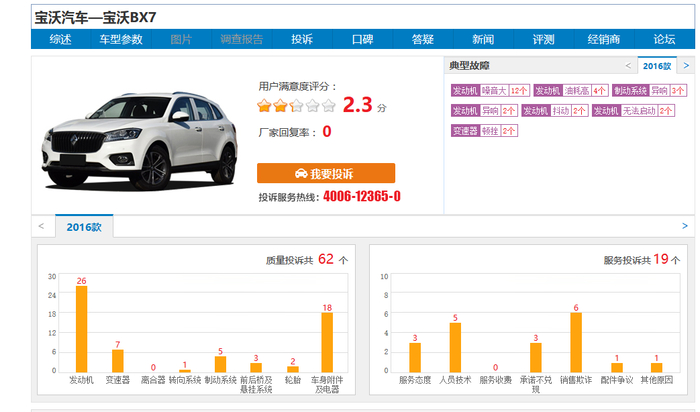
Task: Select the 经销商 navigation item
Action: click(604, 39)
